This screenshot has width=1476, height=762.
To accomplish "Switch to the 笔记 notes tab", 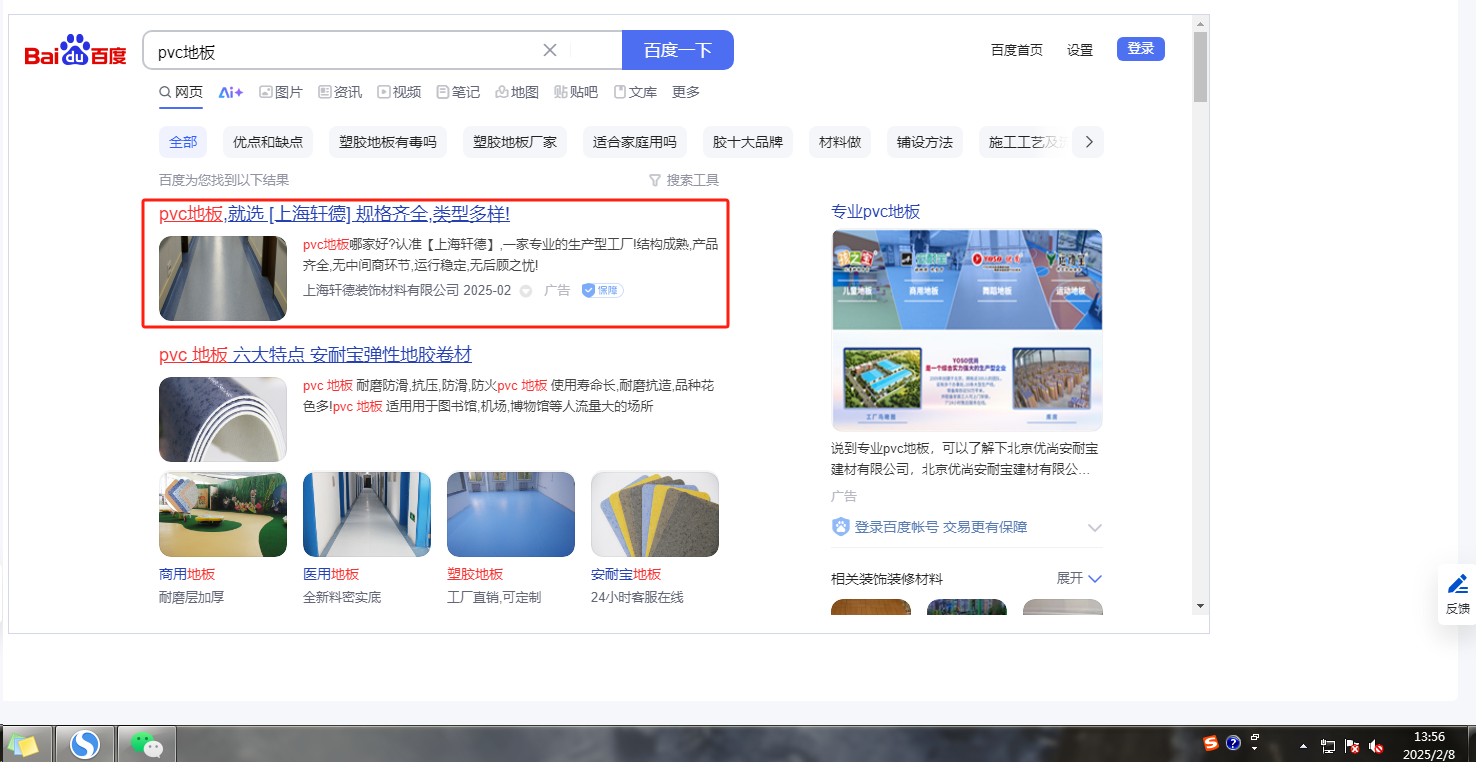I will pos(458,92).
